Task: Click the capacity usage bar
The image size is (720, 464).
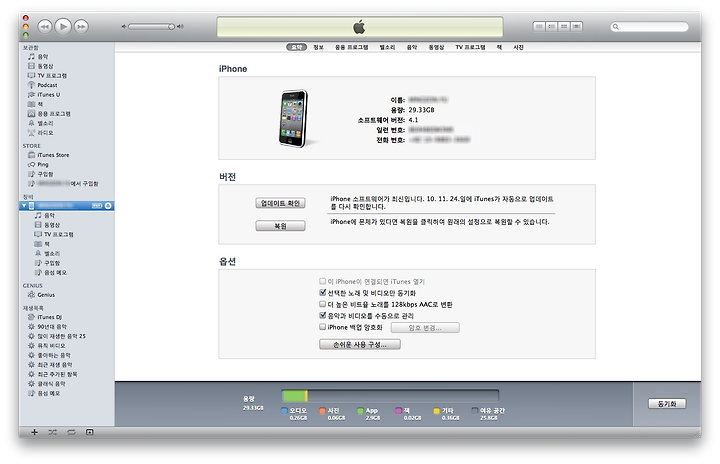Action: (390, 396)
